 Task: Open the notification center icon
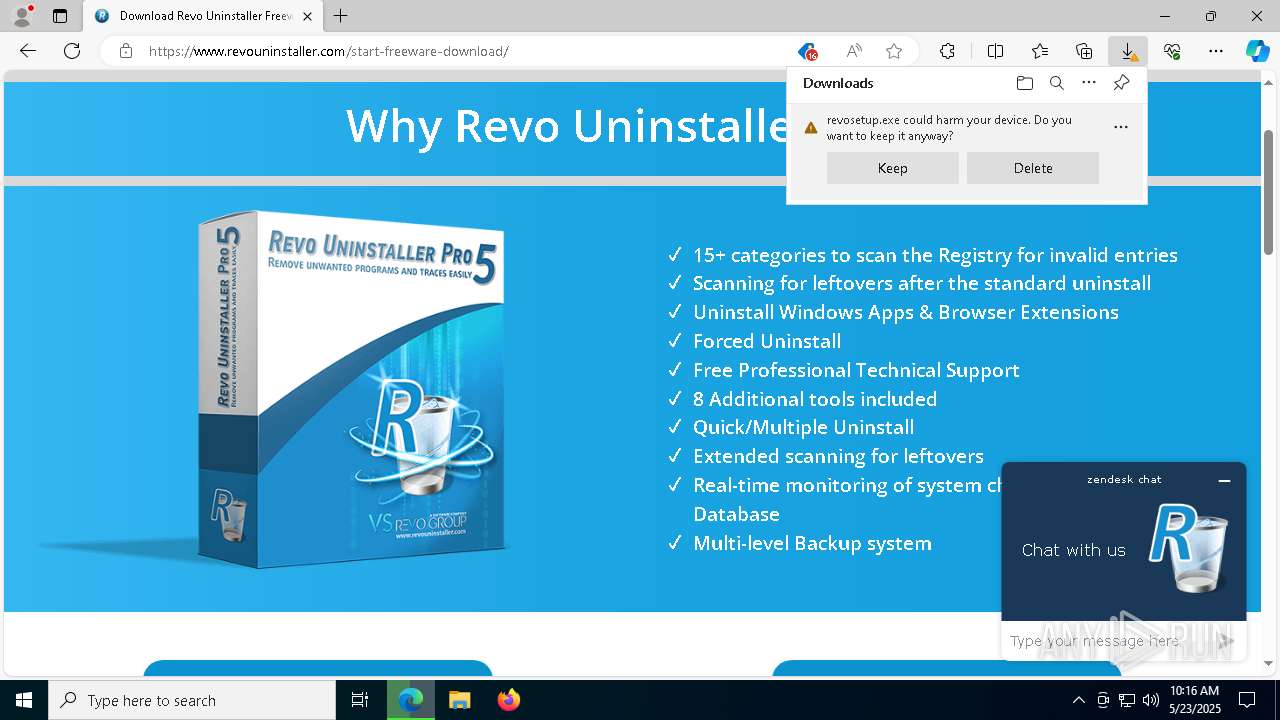pos(1247,700)
